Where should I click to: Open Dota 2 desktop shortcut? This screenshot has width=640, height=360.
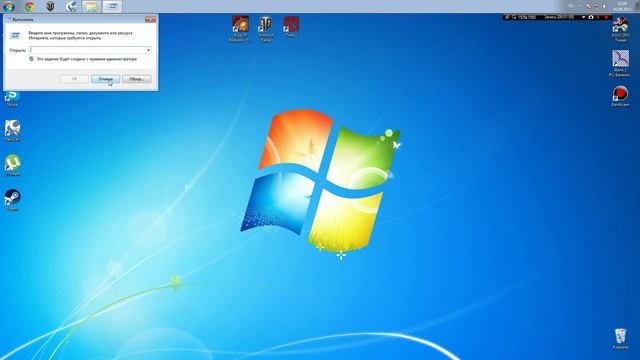(x=291, y=27)
